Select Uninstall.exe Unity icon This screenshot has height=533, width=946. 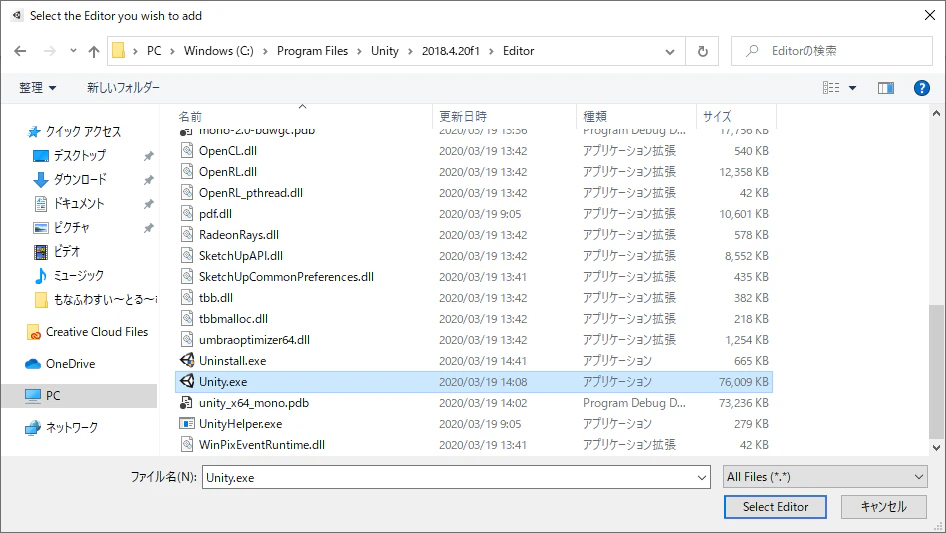(x=187, y=360)
